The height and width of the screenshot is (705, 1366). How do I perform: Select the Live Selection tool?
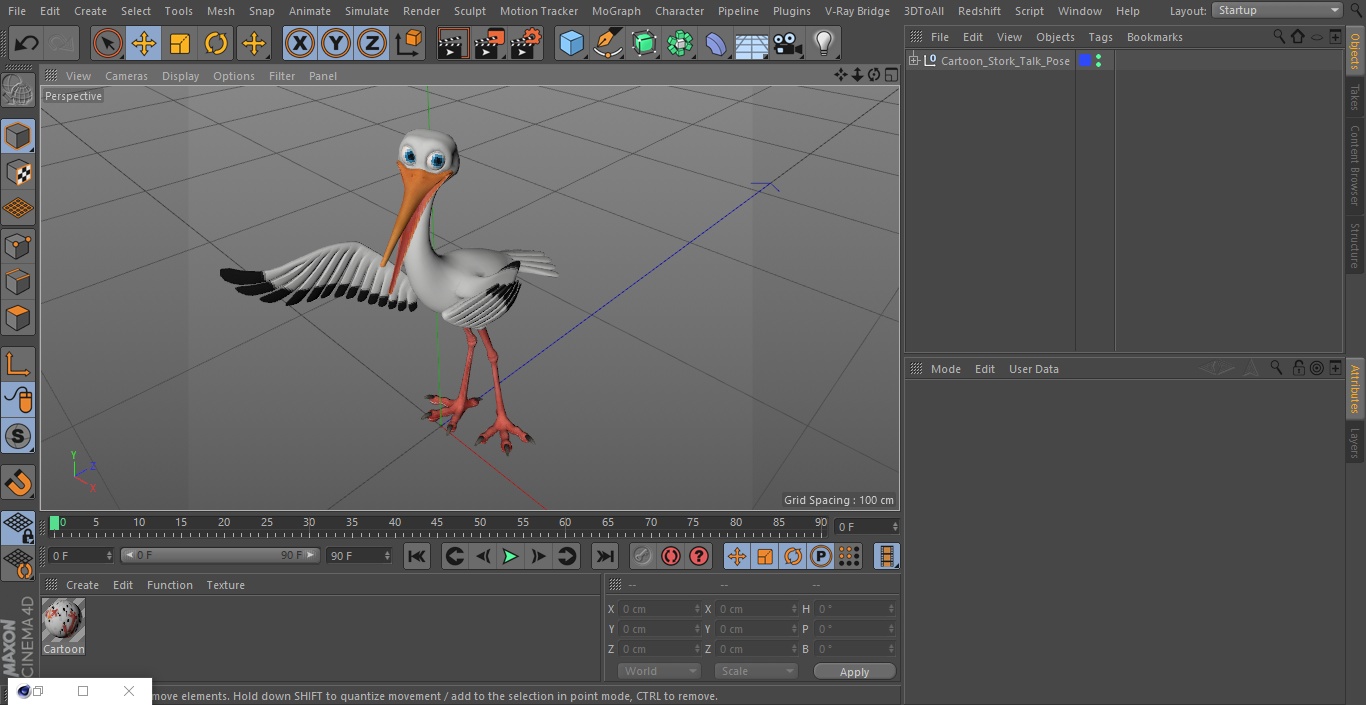pos(107,43)
